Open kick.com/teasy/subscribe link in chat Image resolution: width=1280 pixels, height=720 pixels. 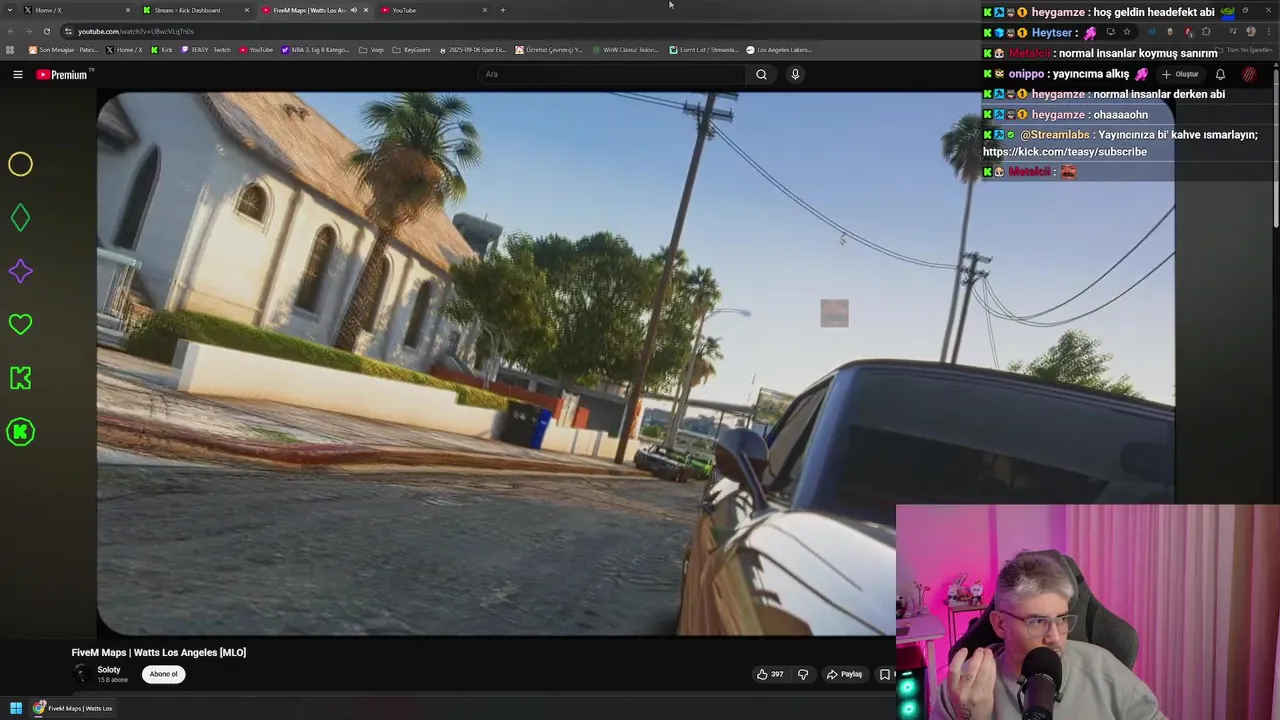point(1065,152)
